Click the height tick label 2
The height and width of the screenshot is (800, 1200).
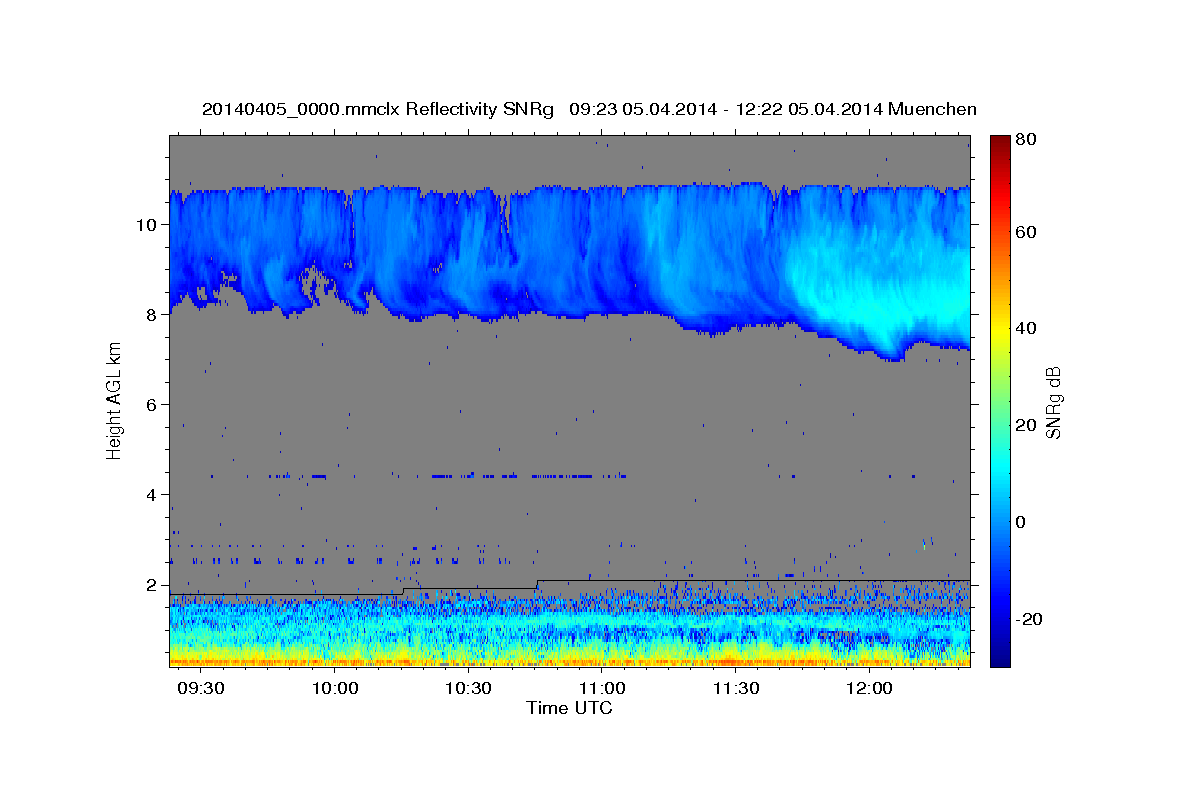(154, 584)
